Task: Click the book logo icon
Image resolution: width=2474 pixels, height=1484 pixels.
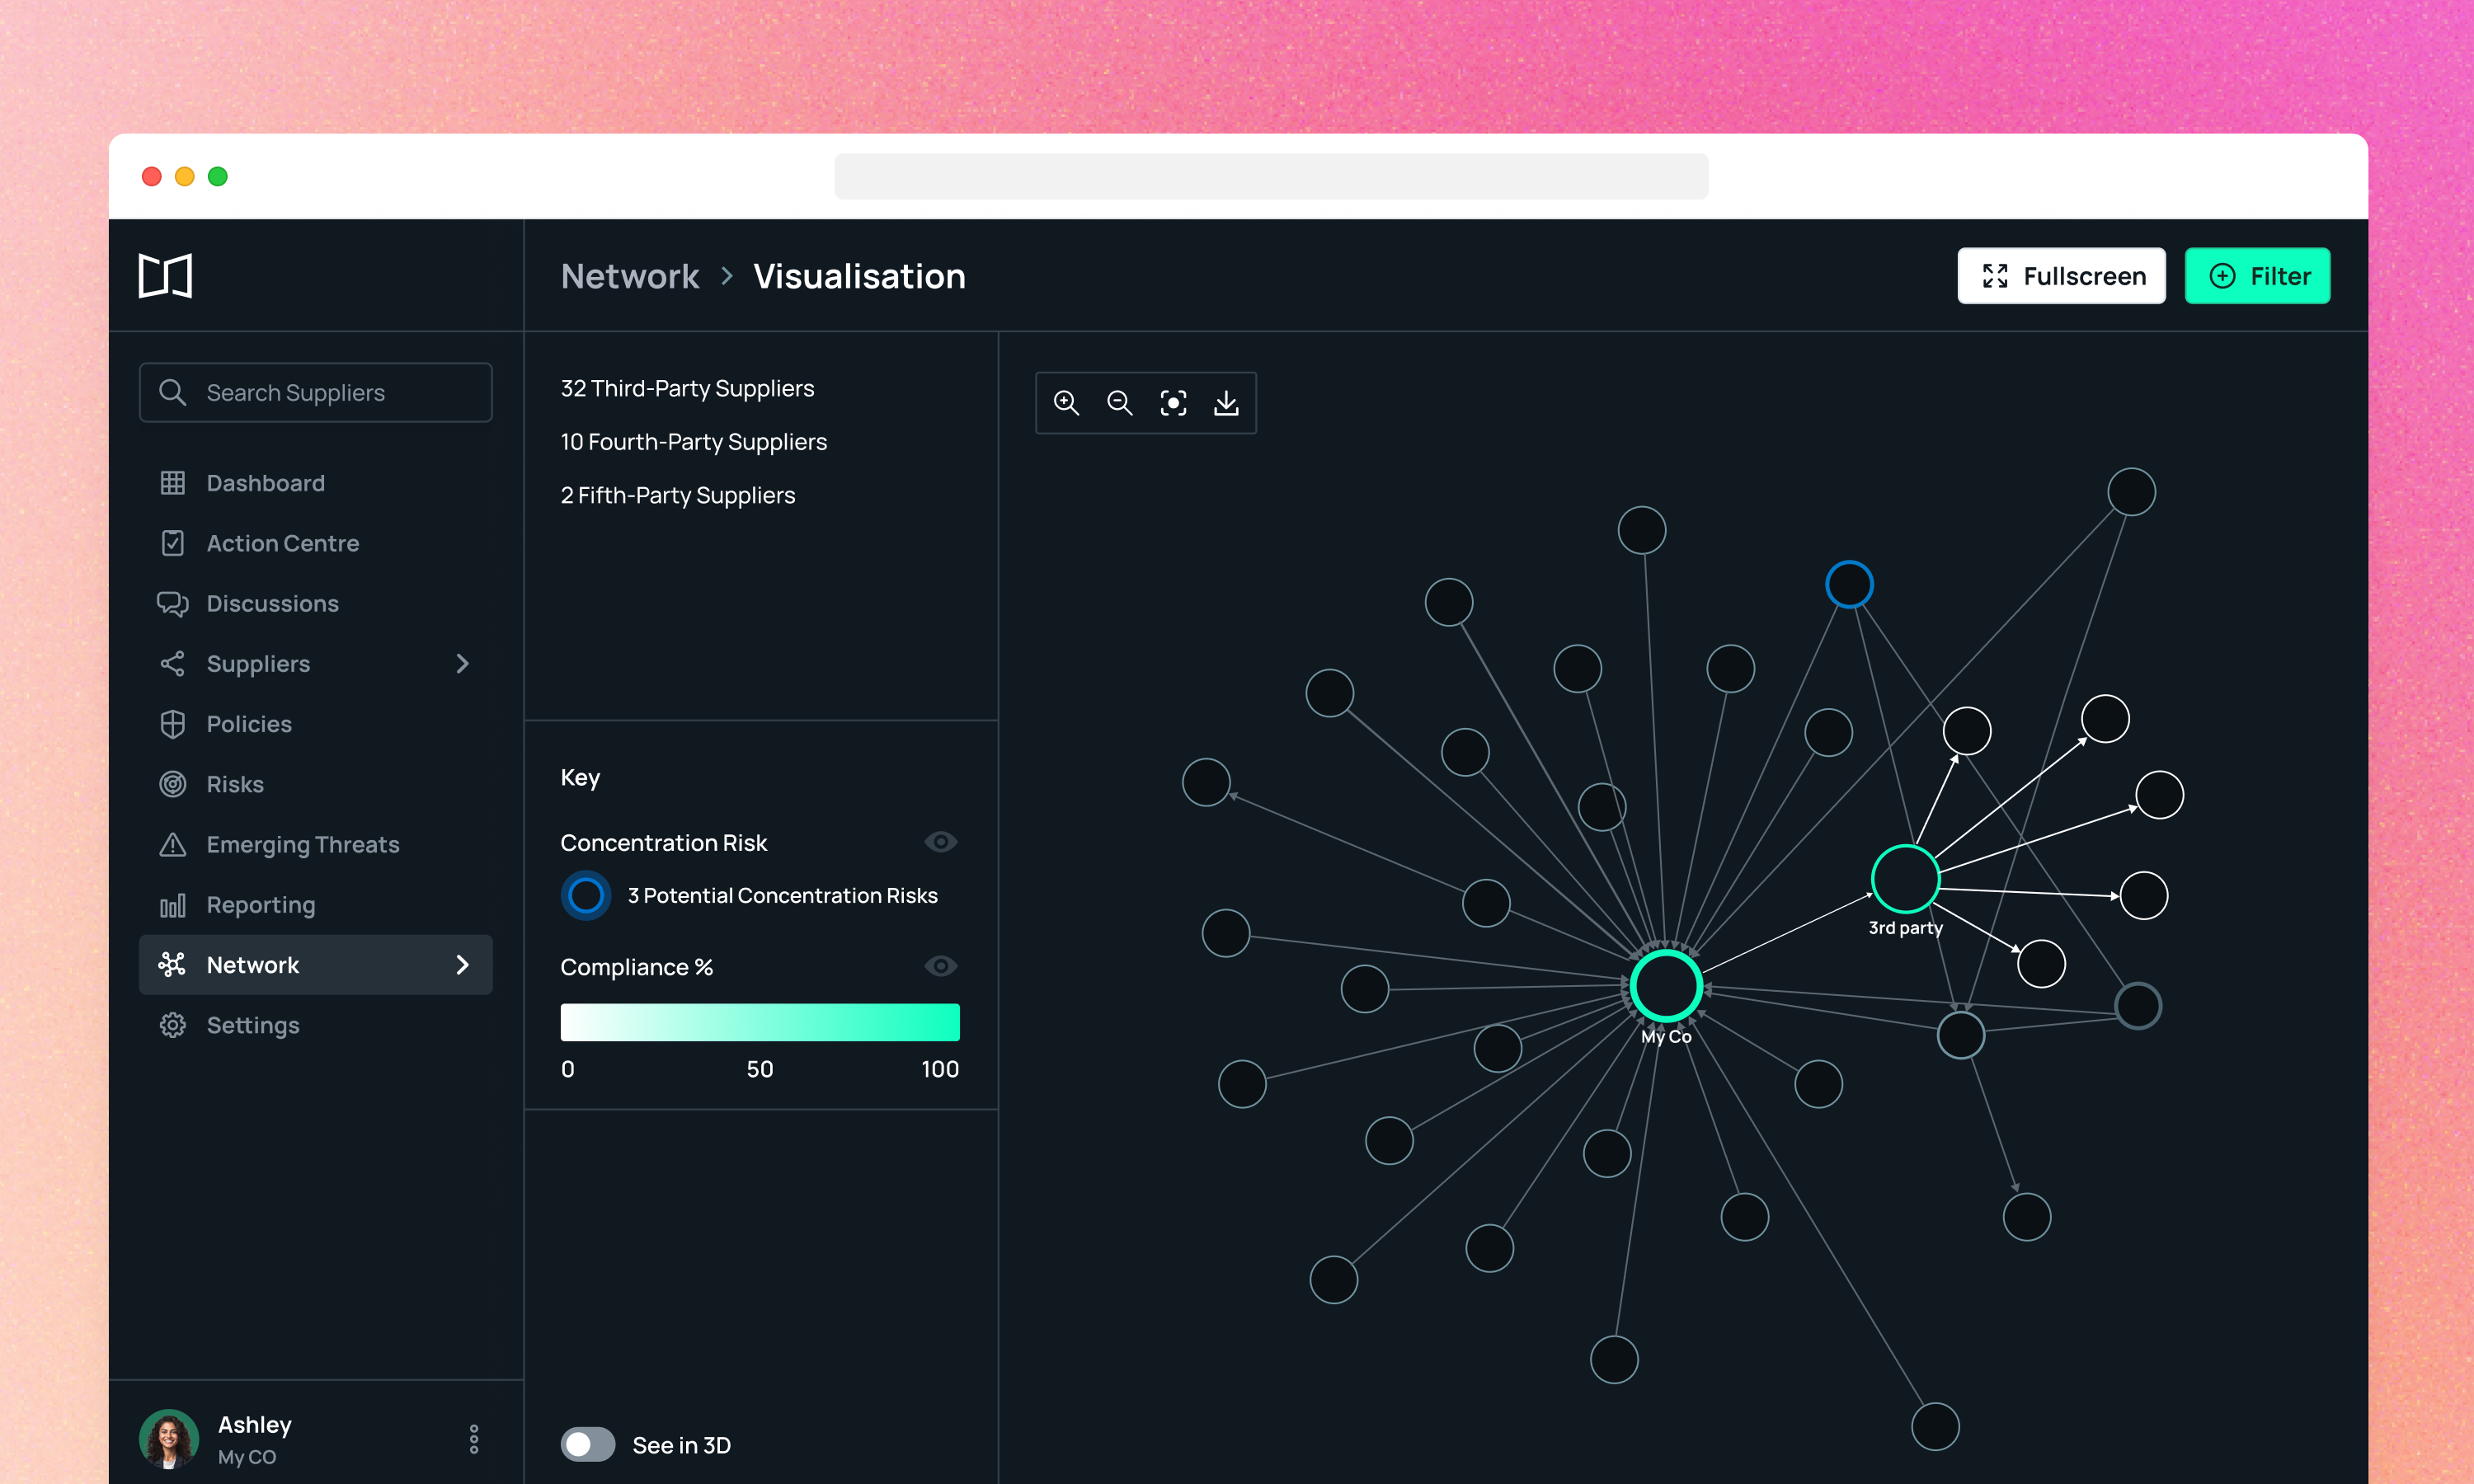Action: pos(165,276)
